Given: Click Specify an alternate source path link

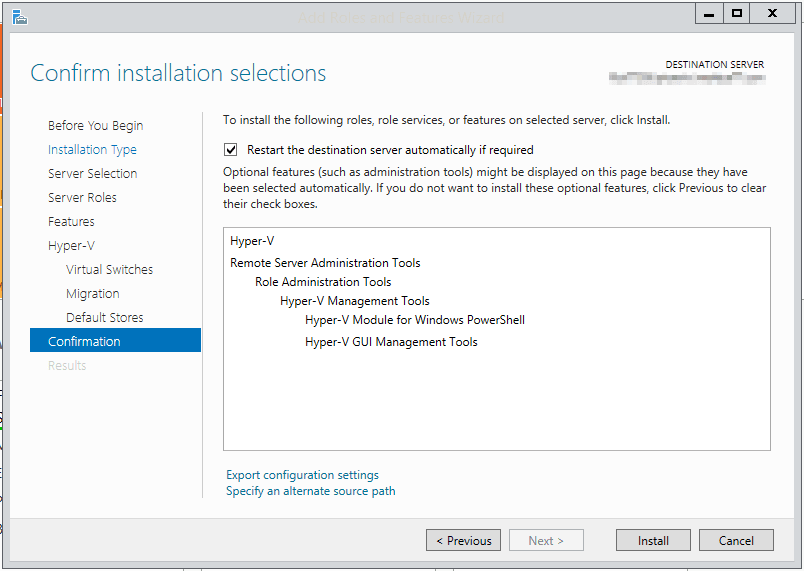Looking at the screenshot, I should point(311,491).
